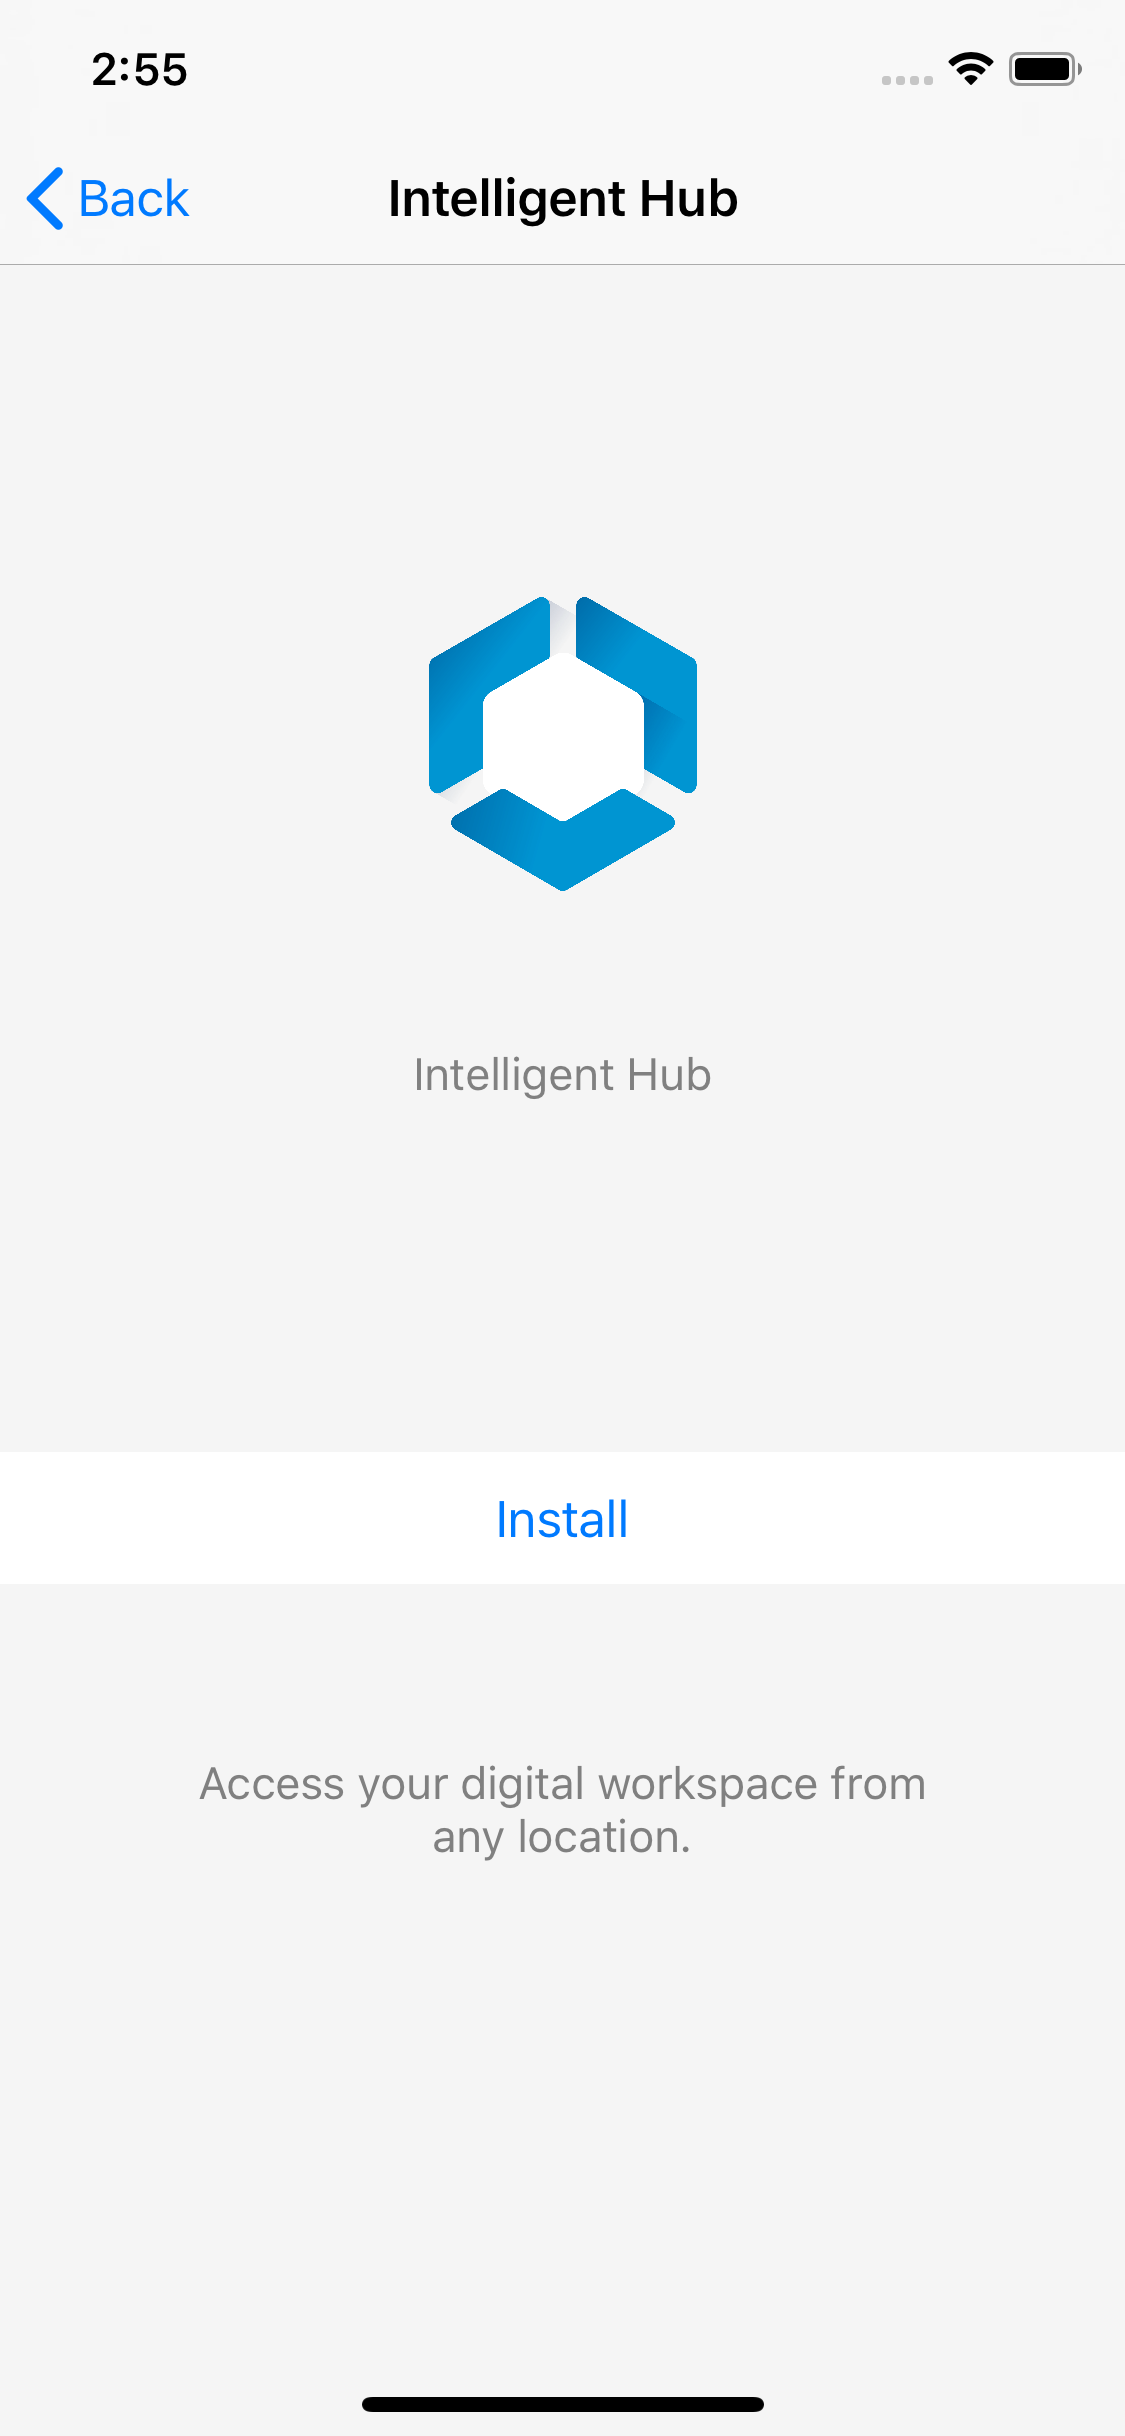Image resolution: width=1125 pixels, height=2436 pixels.
Task: Tap the white center hexagon of logo
Action: pyautogui.click(x=563, y=738)
